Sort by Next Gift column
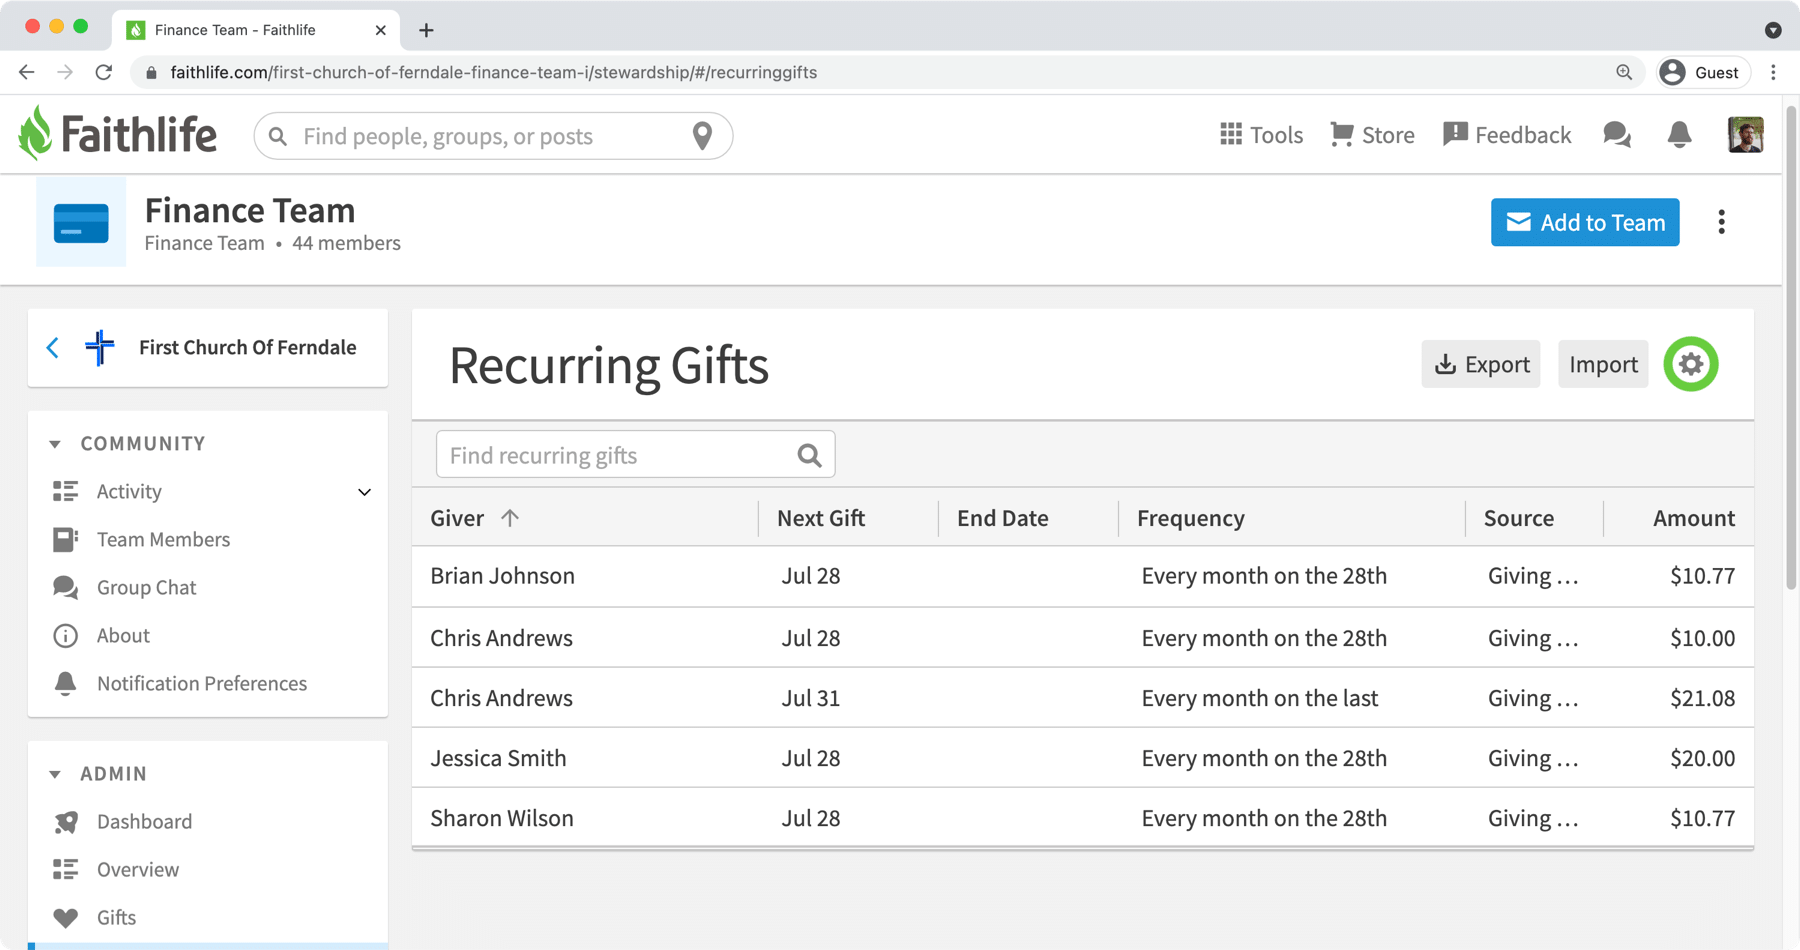 tap(820, 518)
